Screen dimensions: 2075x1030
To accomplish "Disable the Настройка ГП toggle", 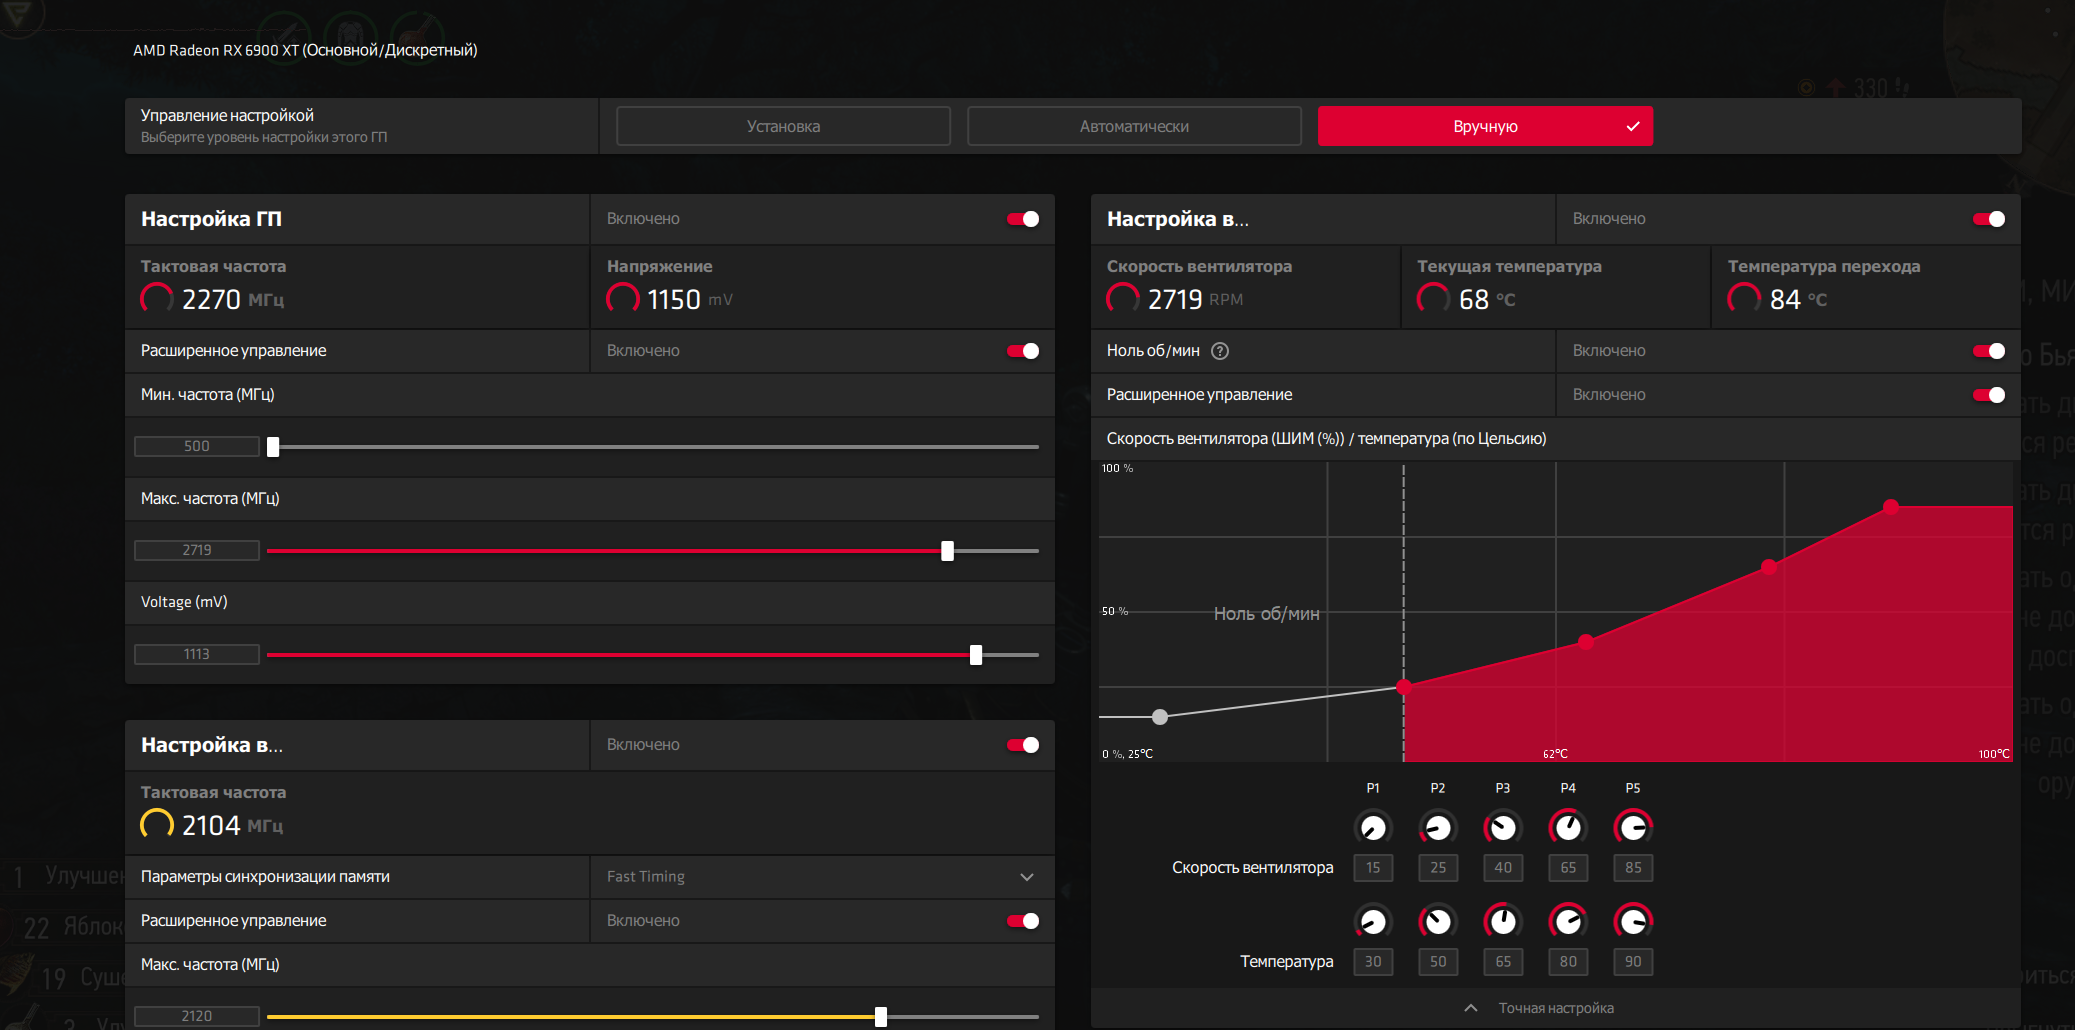I will [1023, 219].
